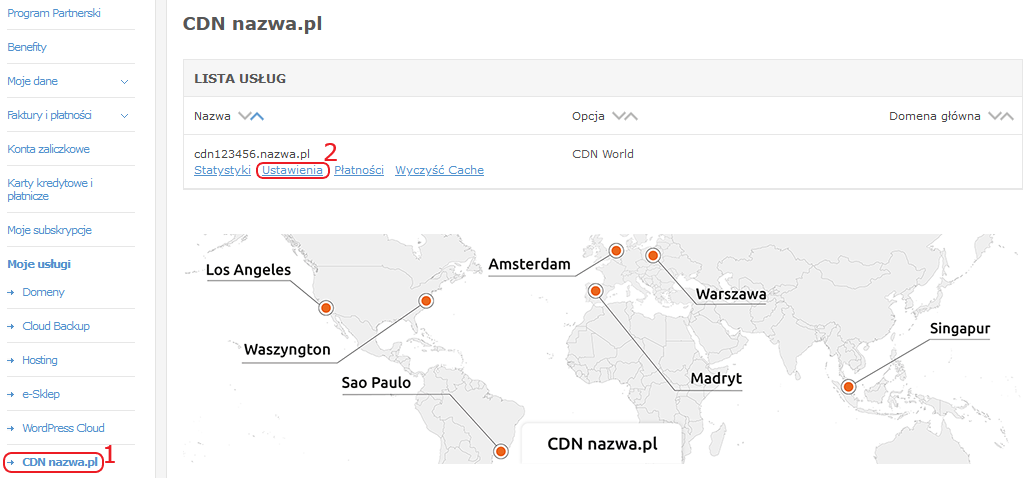Viewport: 1028px width, 478px height.
Task: Click Opcja column header
Action: (x=588, y=116)
